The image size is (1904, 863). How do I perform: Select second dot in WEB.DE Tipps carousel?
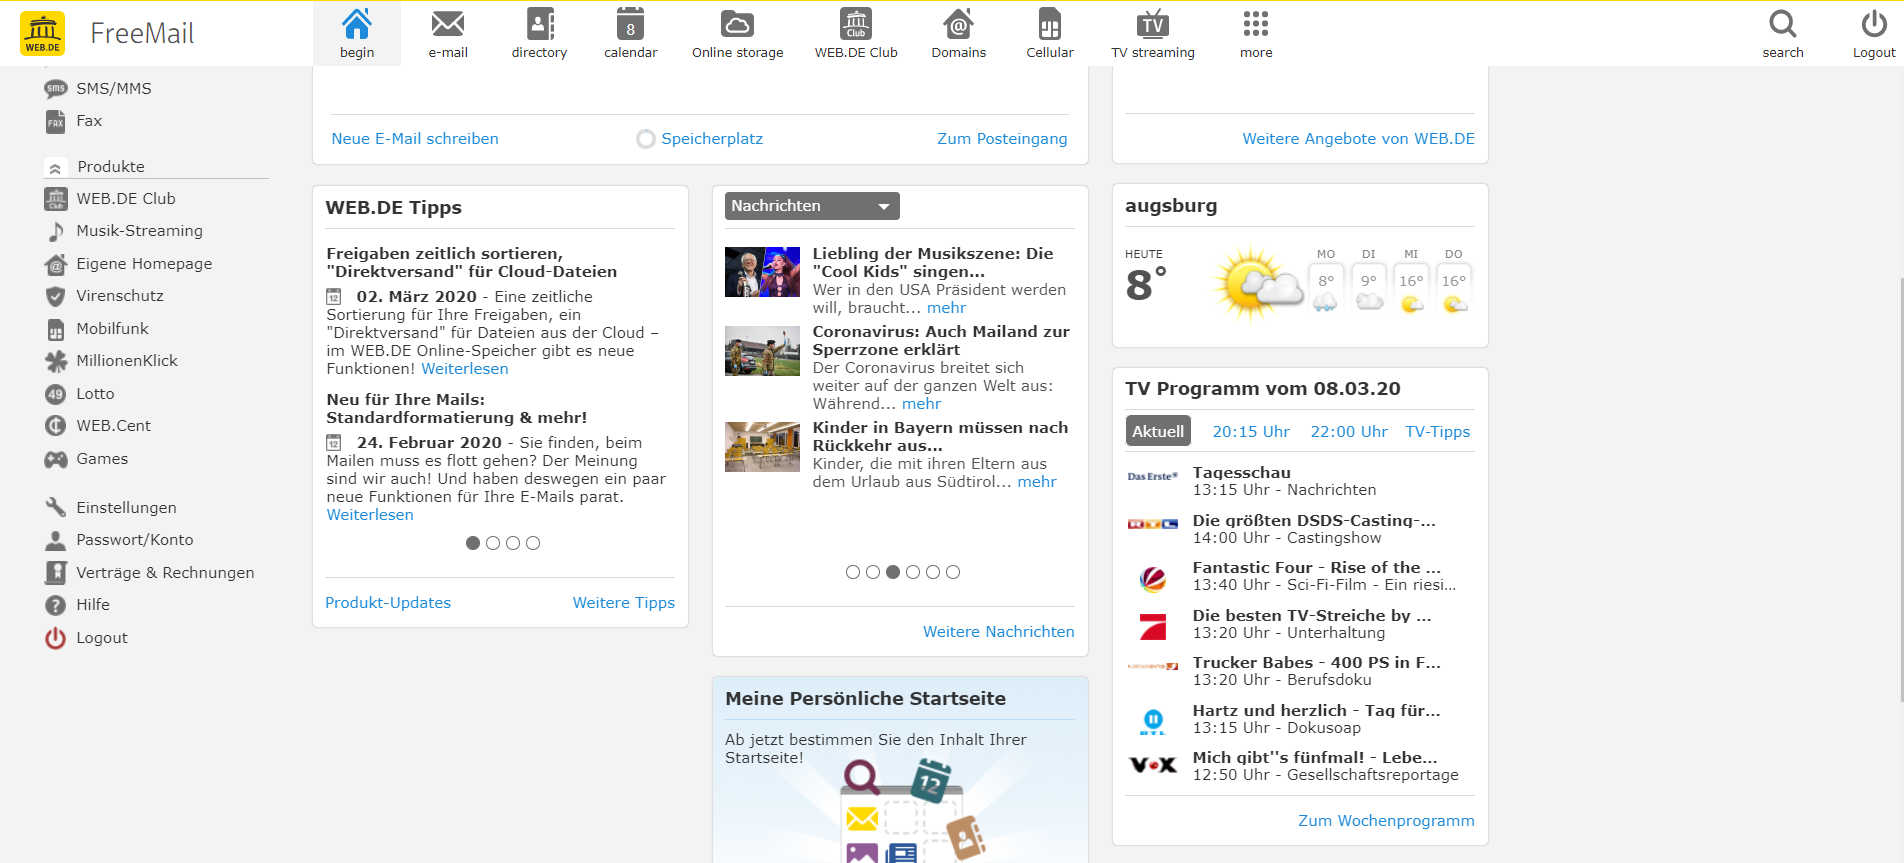493,543
